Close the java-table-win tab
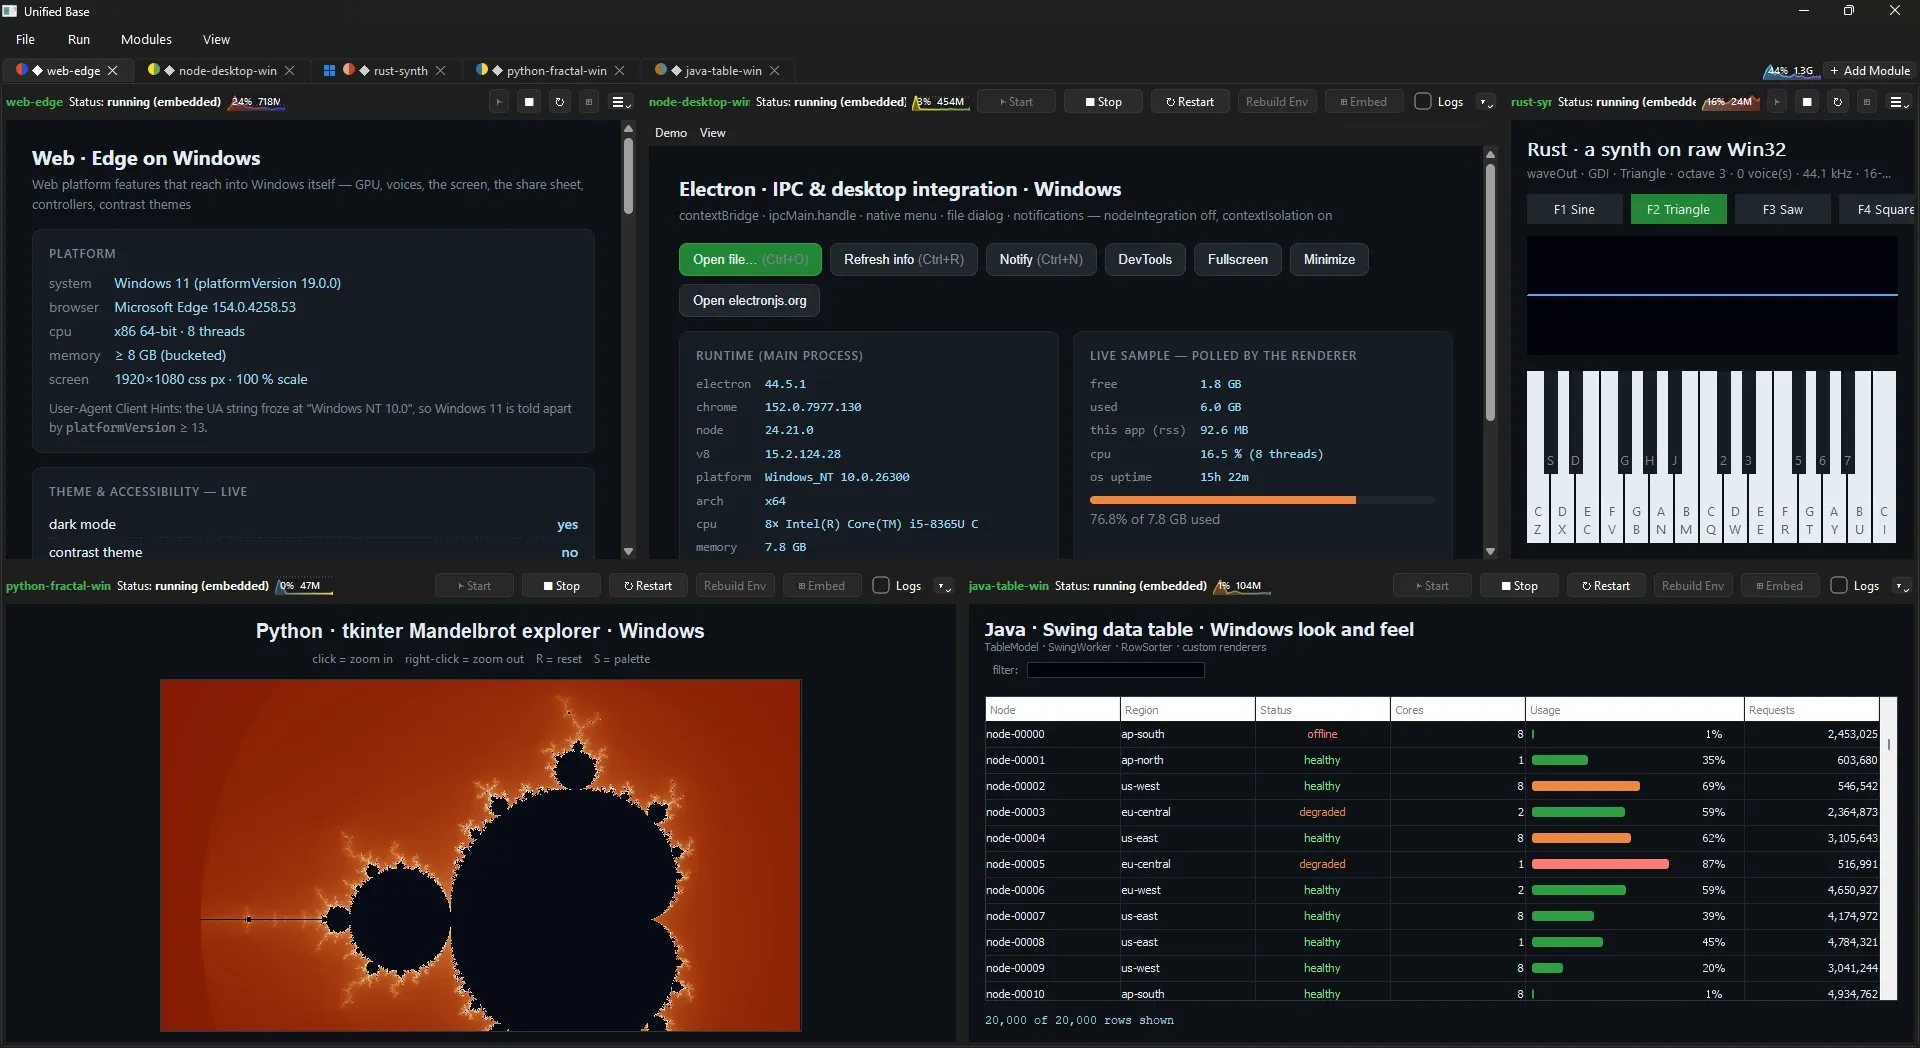Viewport: 1920px width, 1048px height. 775,71
